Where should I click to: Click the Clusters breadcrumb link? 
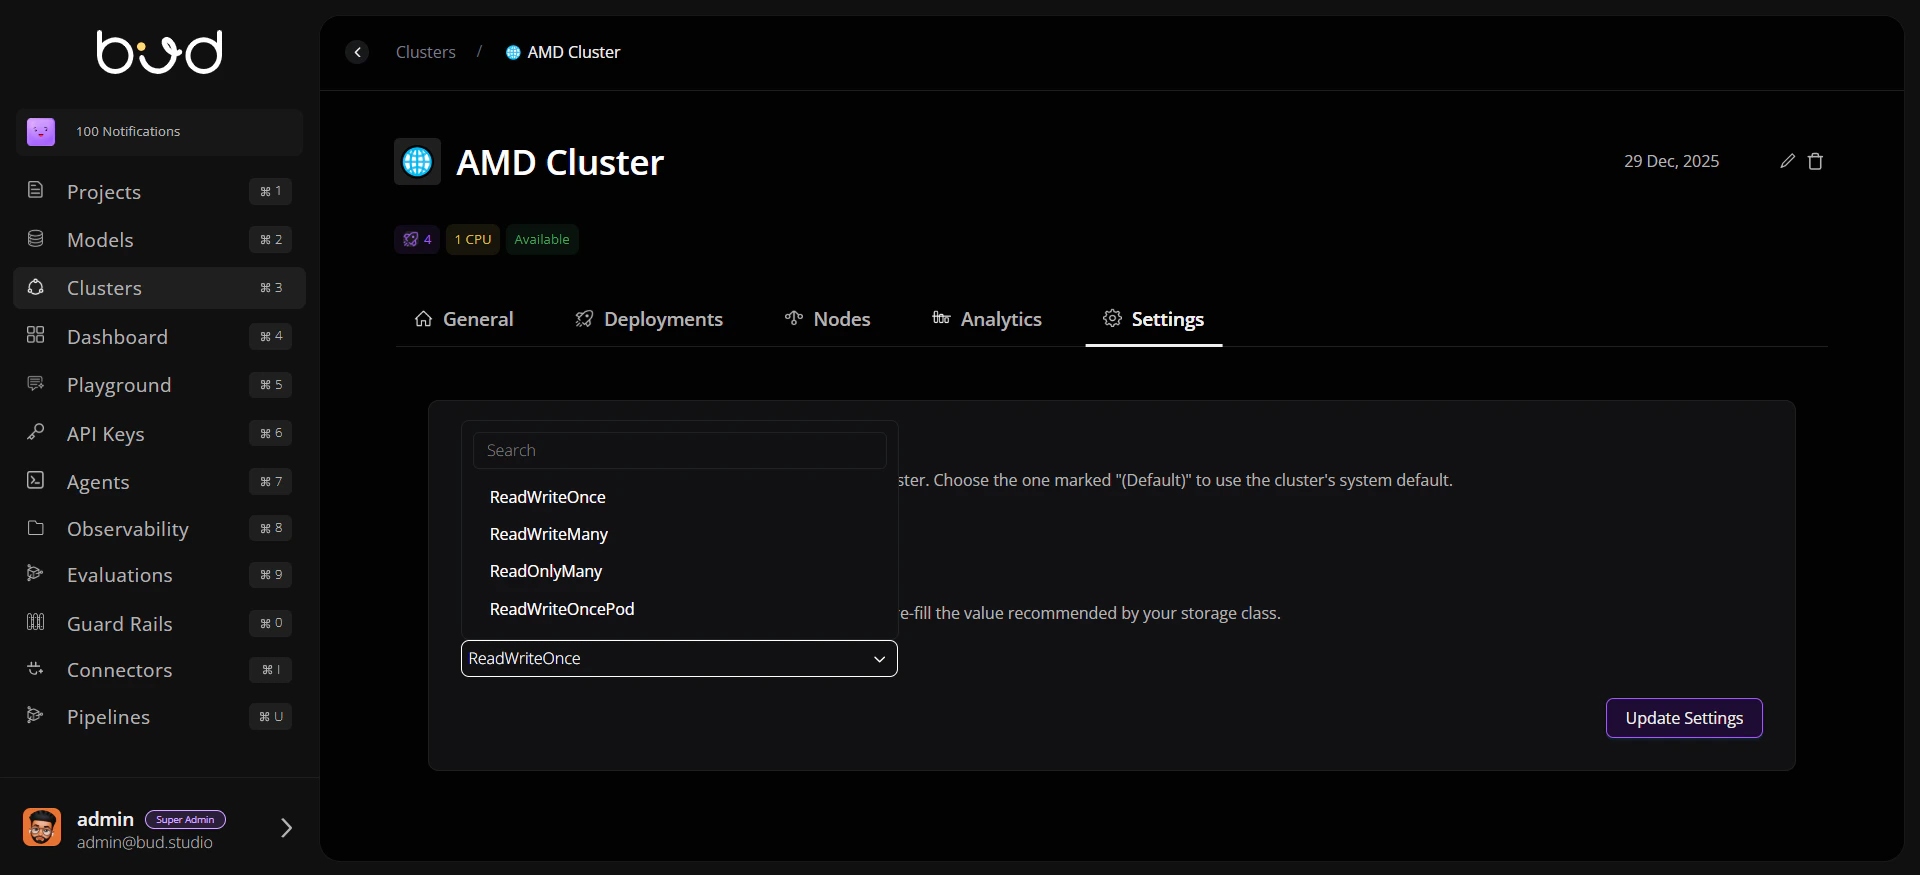click(x=425, y=52)
